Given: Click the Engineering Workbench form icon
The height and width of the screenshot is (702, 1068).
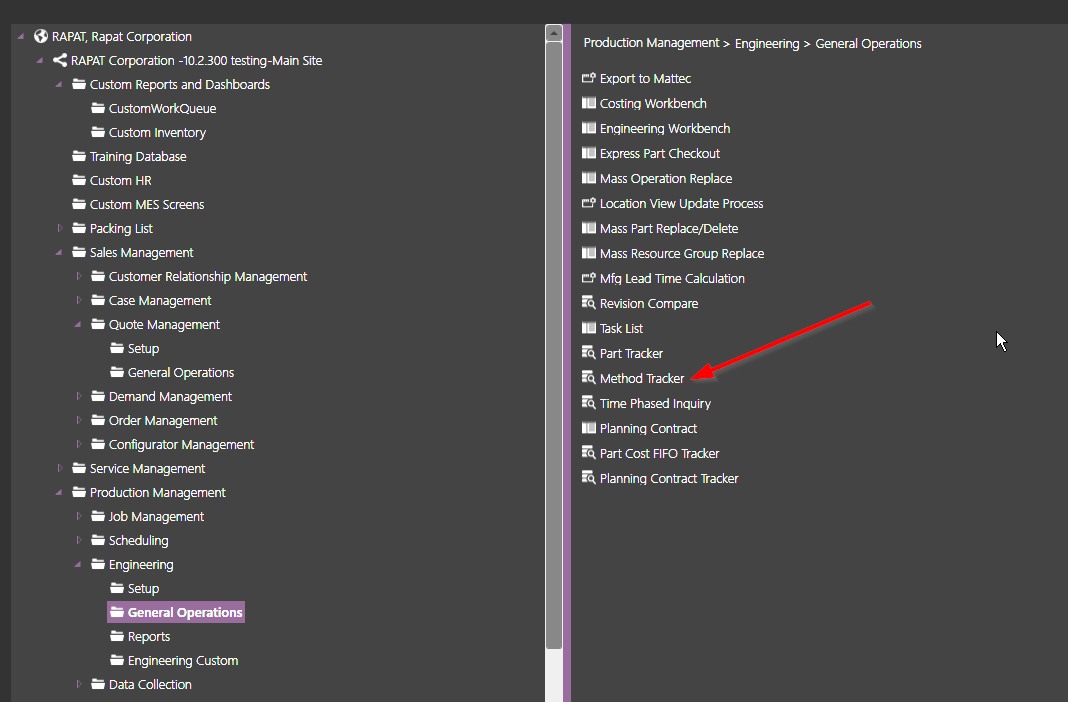Looking at the screenshot, I should (x=588, y=128).
